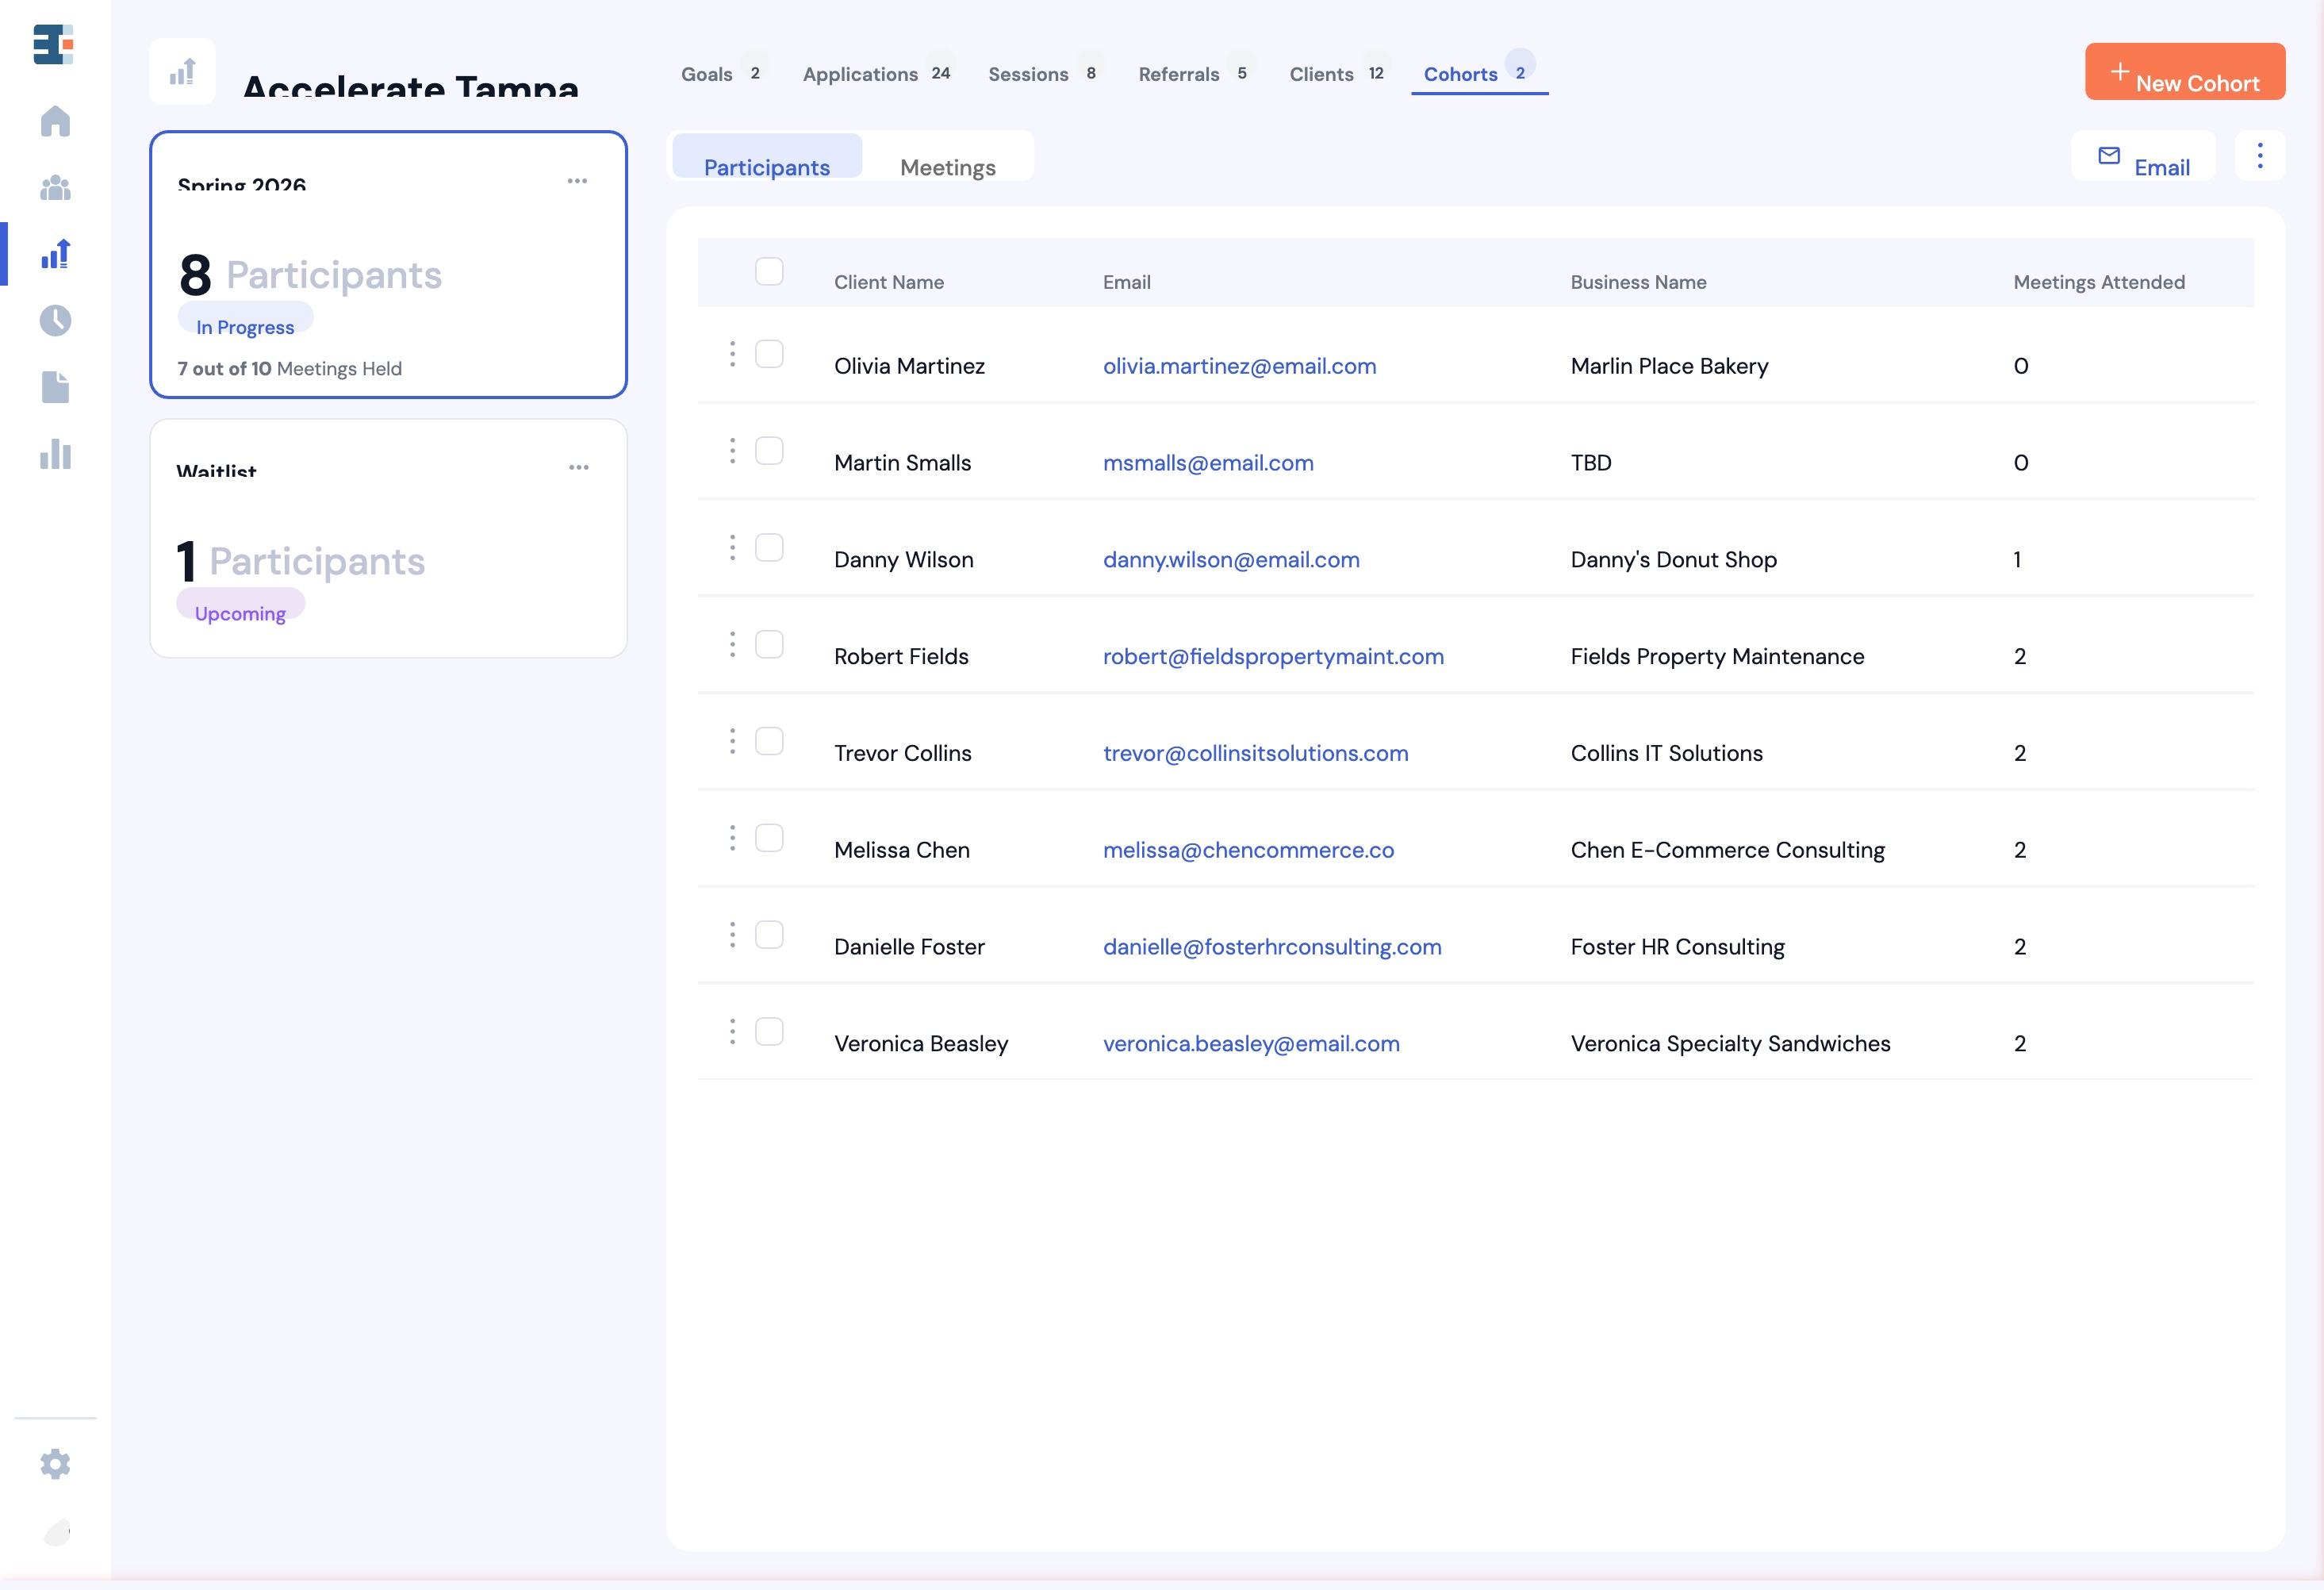The width and height of the screenshot is (2324, 1590).
Task: Select the people icon in the sidebar
Action: 56,188
